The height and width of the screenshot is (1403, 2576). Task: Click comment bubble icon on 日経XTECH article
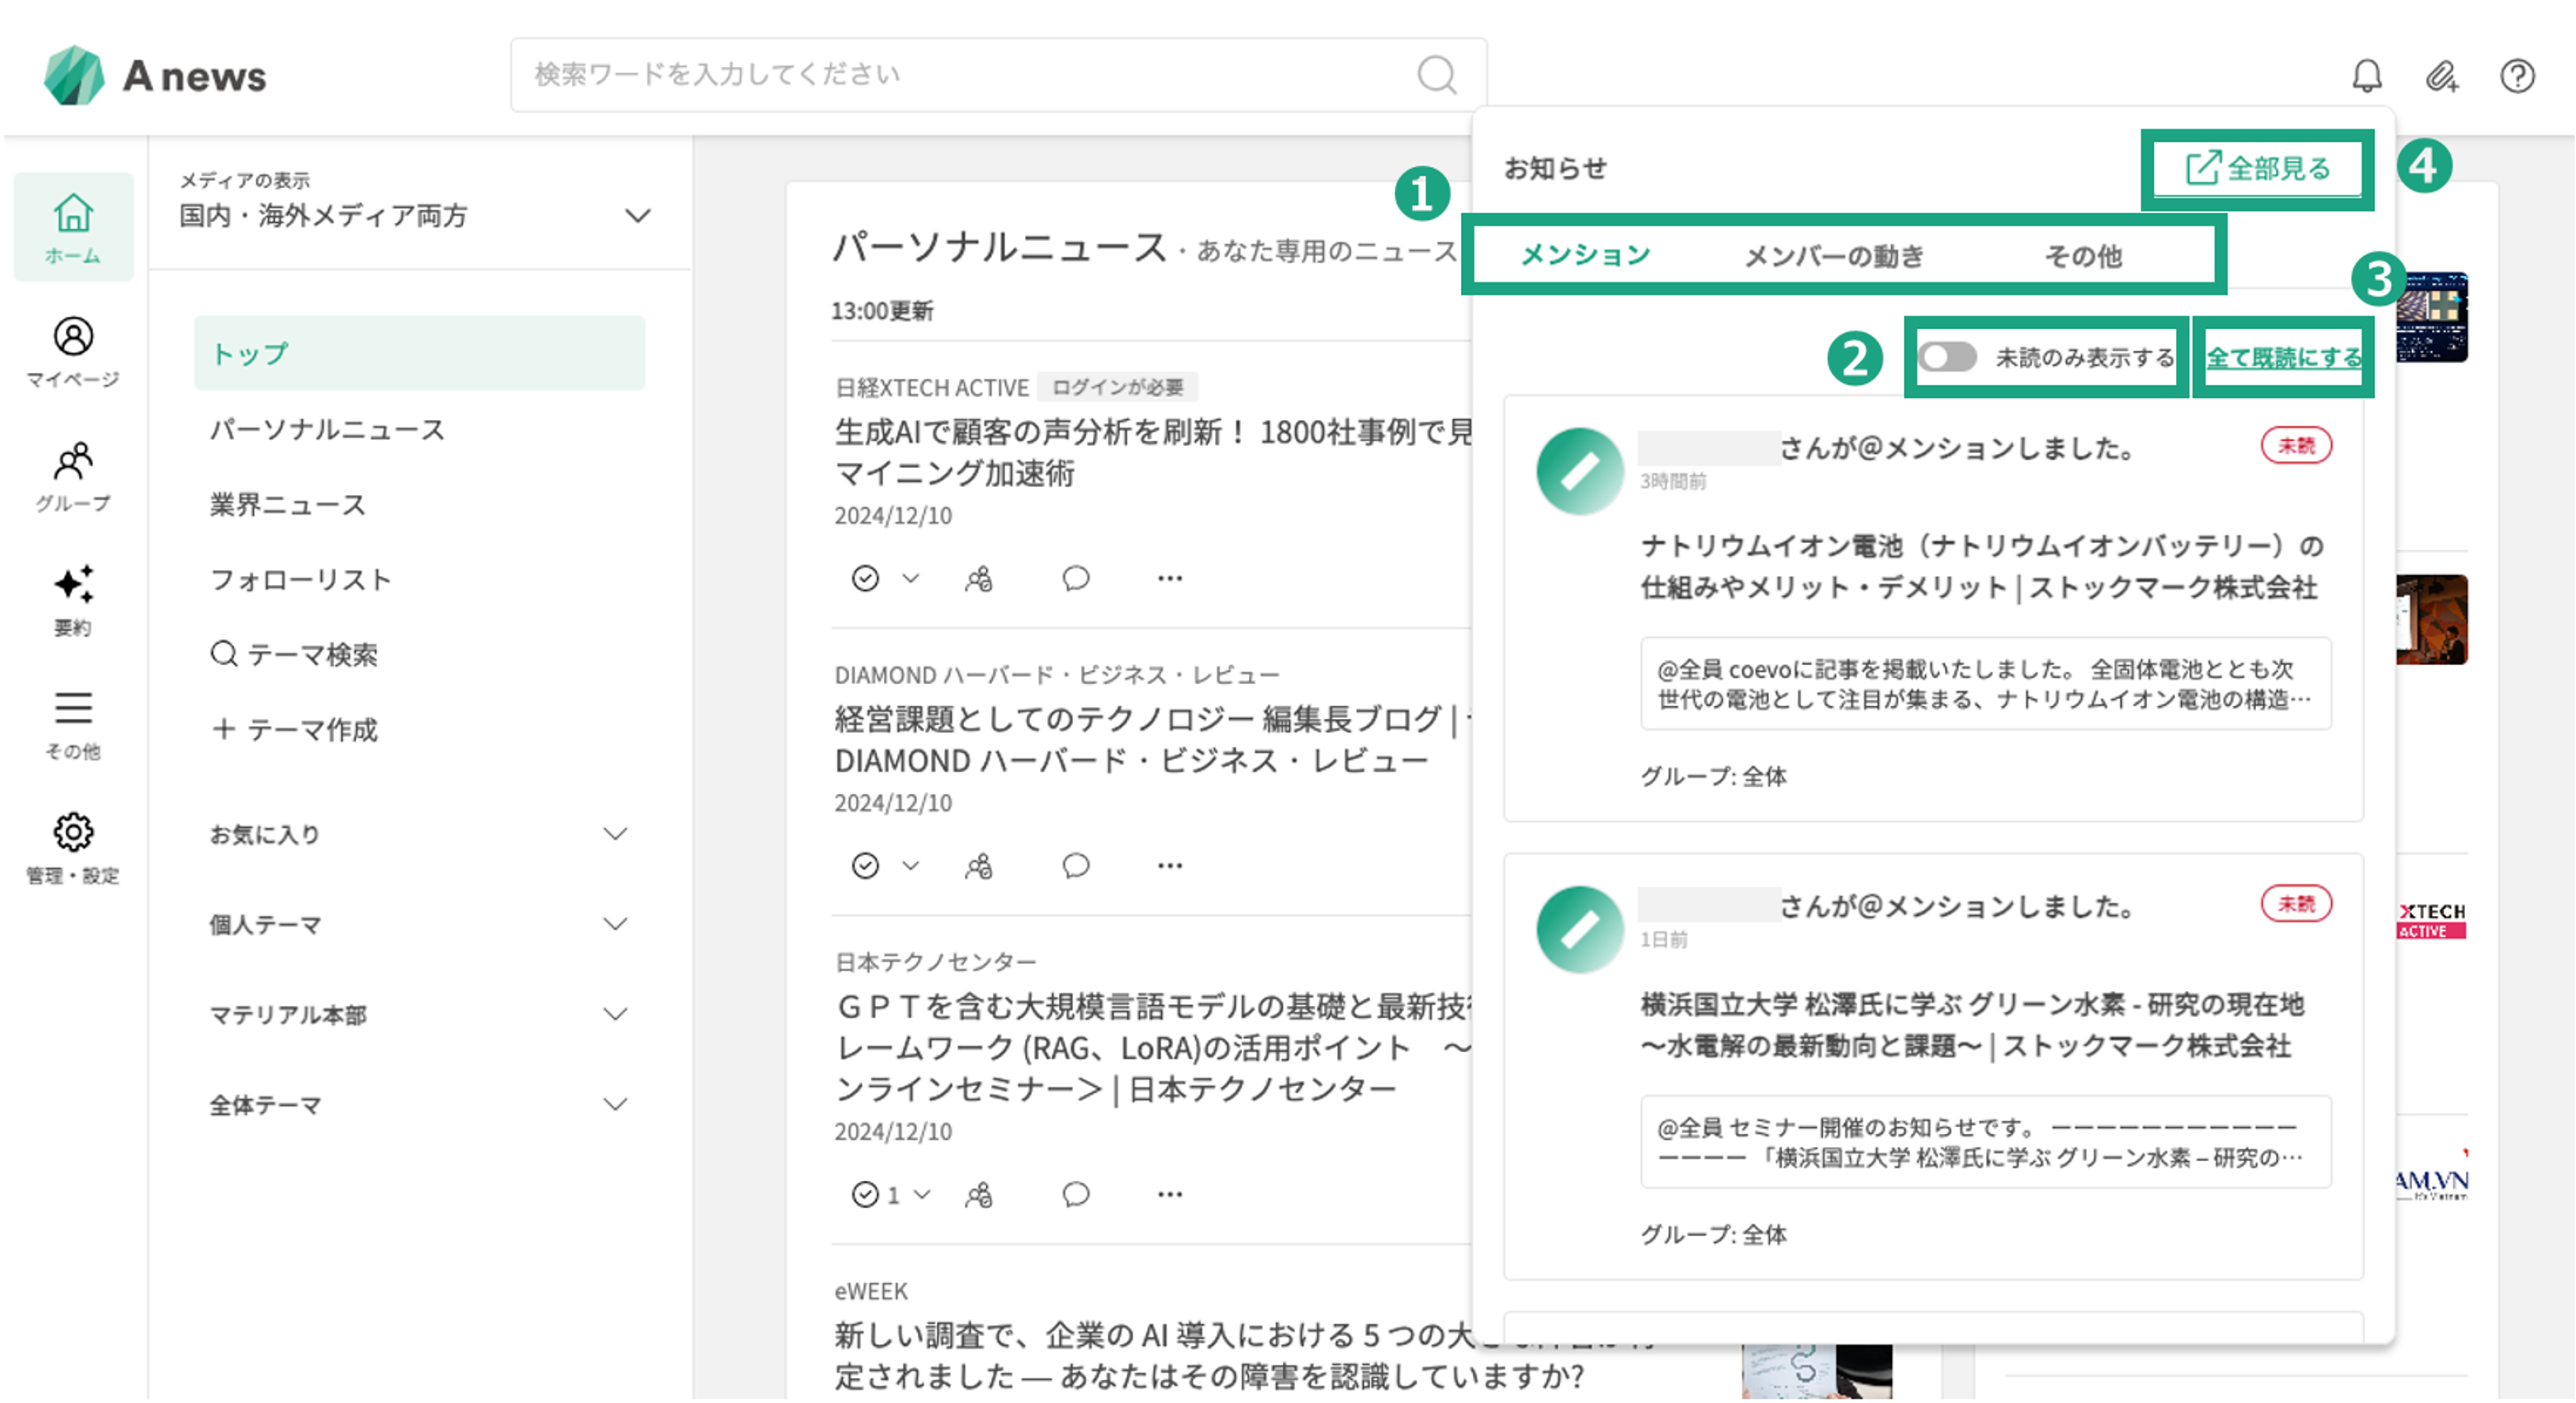1075,578
